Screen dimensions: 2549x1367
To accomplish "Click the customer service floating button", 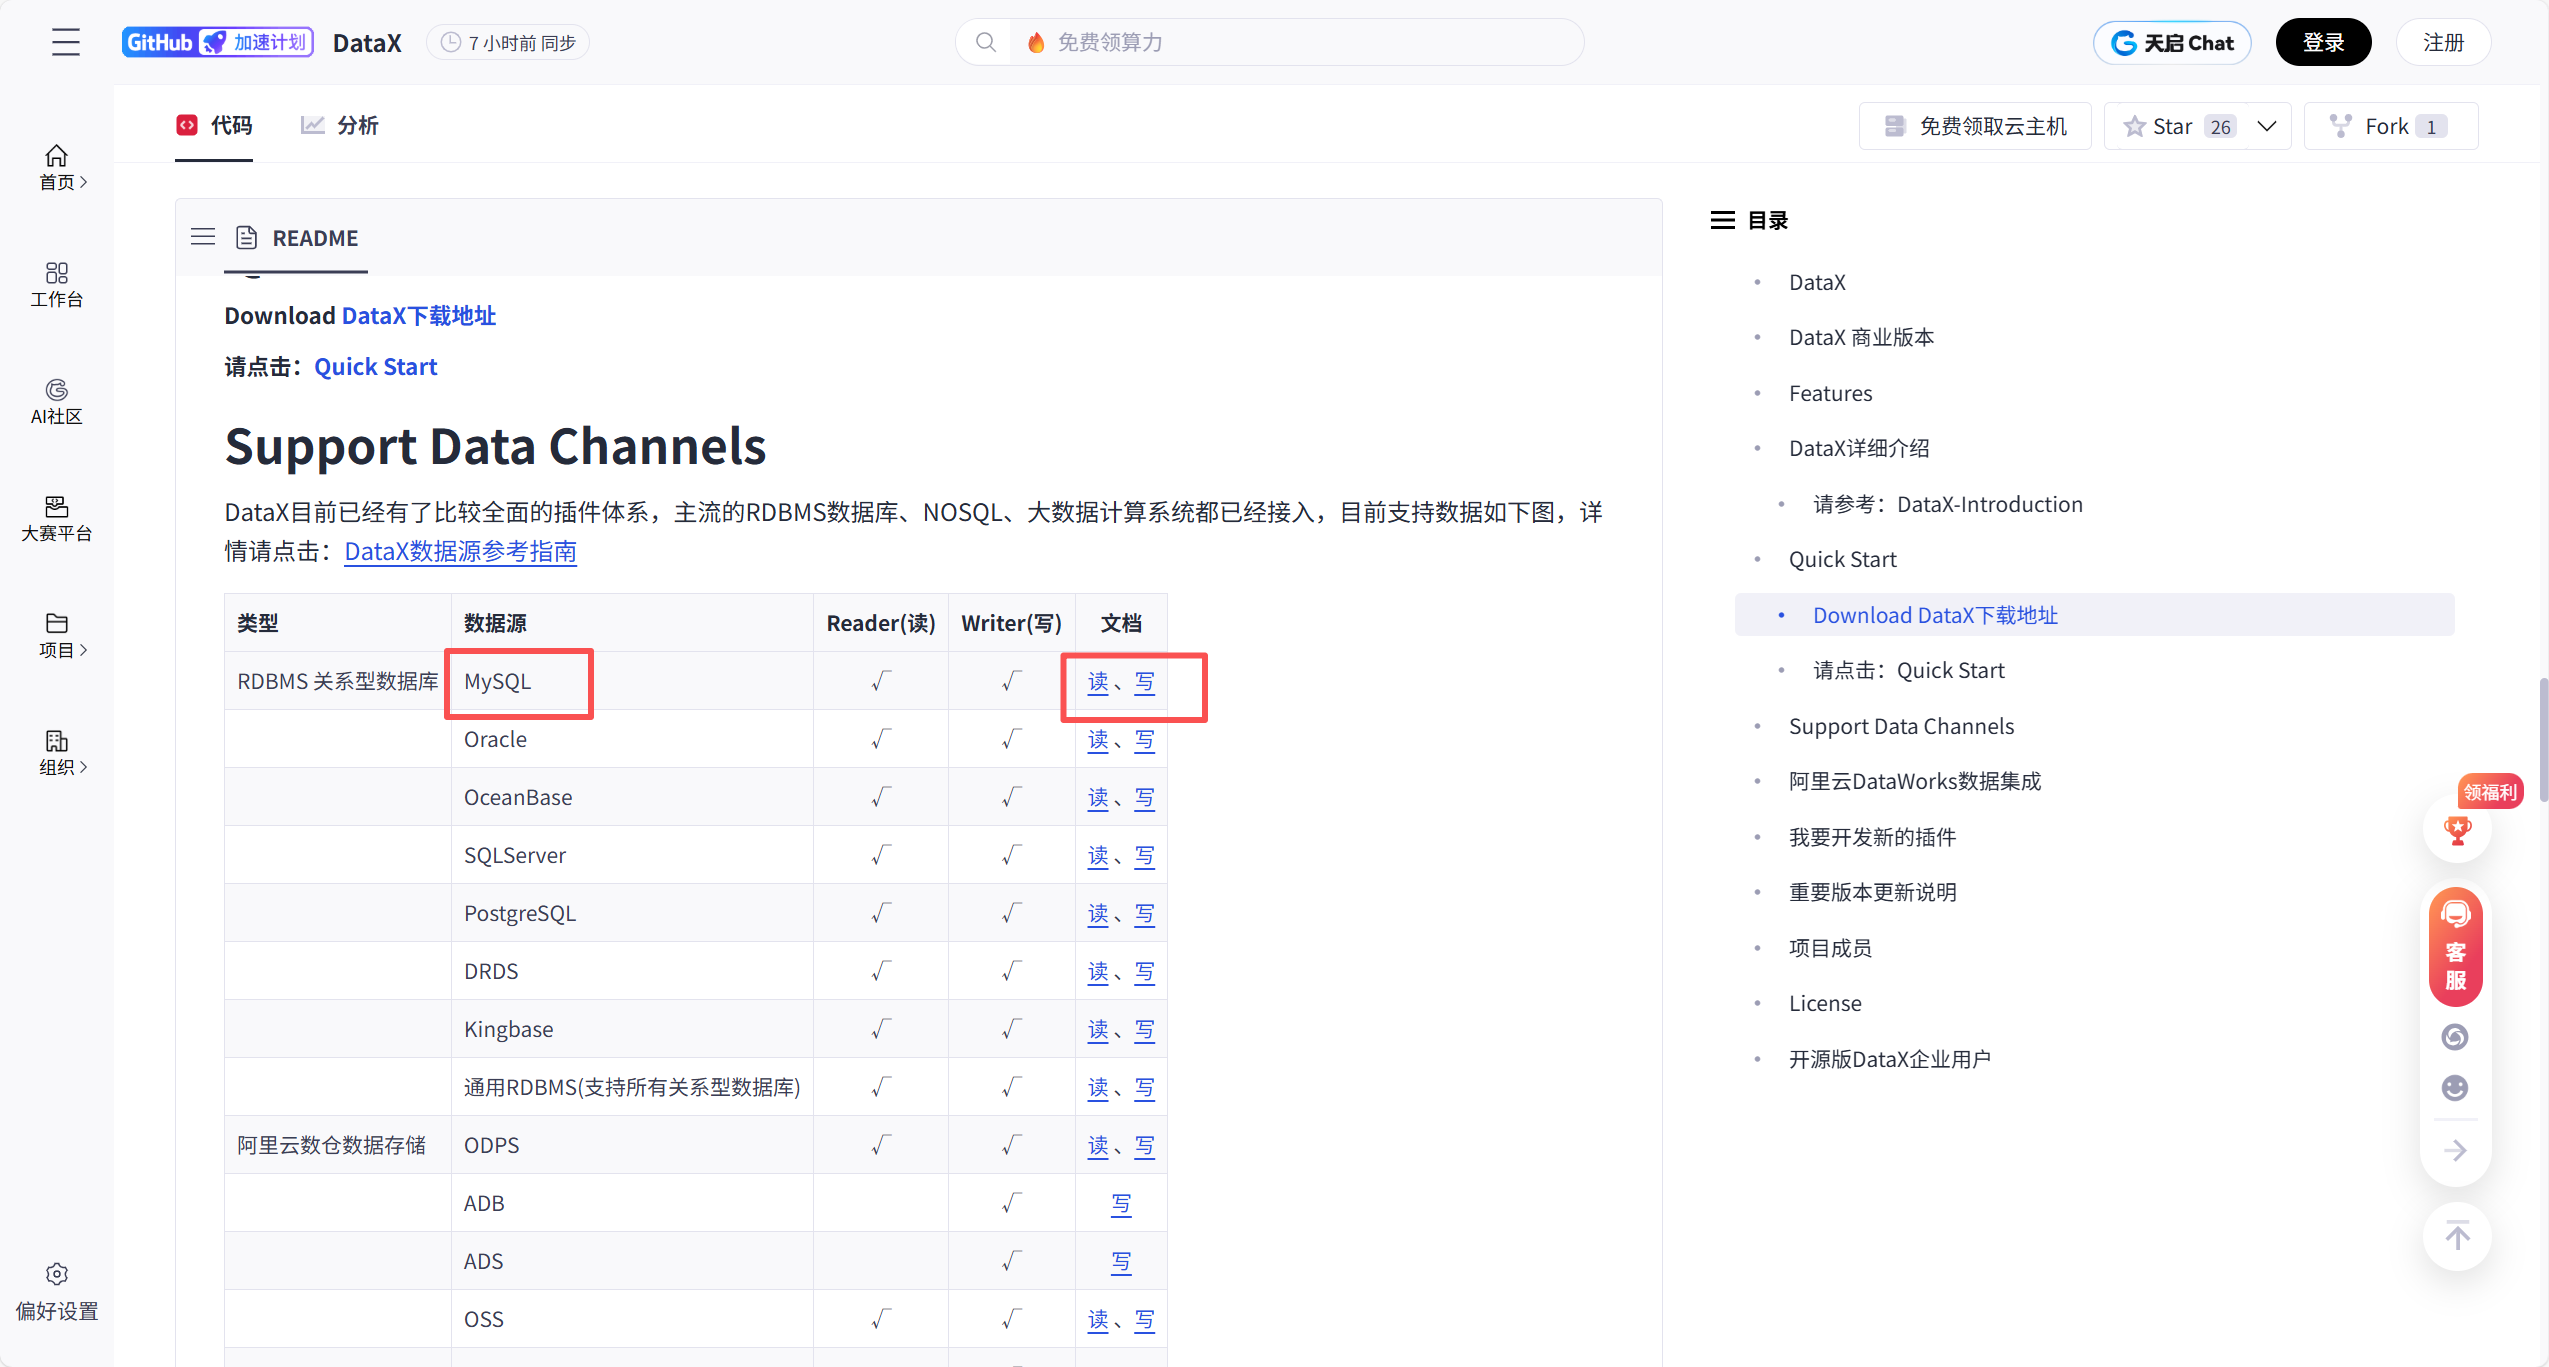I will 2455,946.
